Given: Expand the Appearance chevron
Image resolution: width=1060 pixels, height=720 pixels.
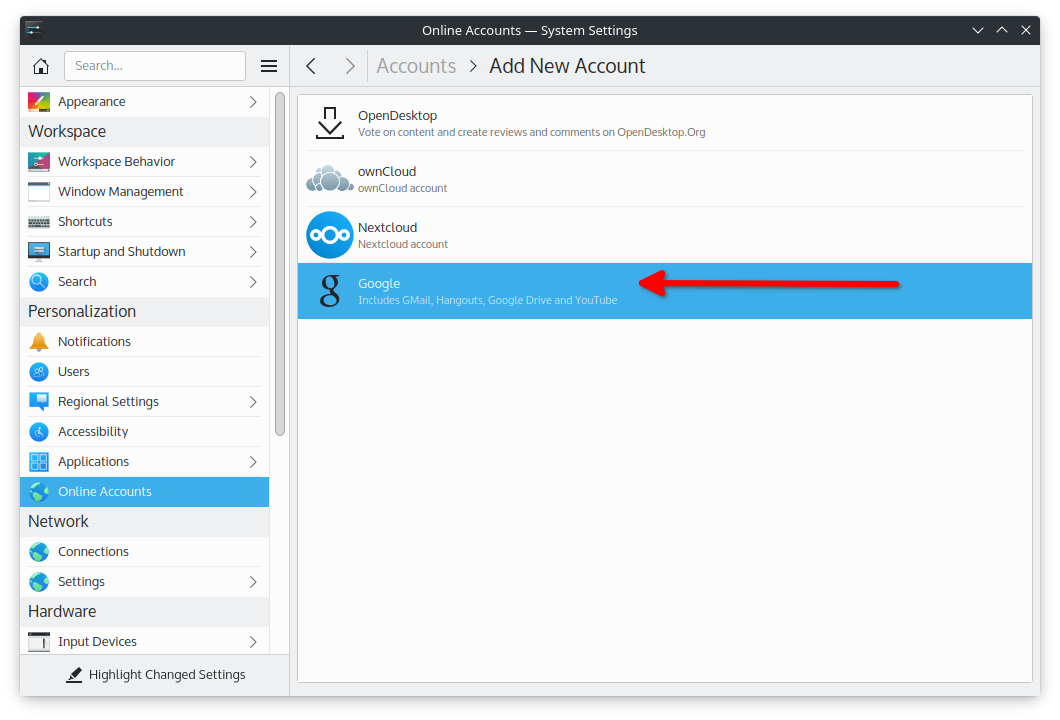Looking at the screenshot, I should [x=253, y=102].
